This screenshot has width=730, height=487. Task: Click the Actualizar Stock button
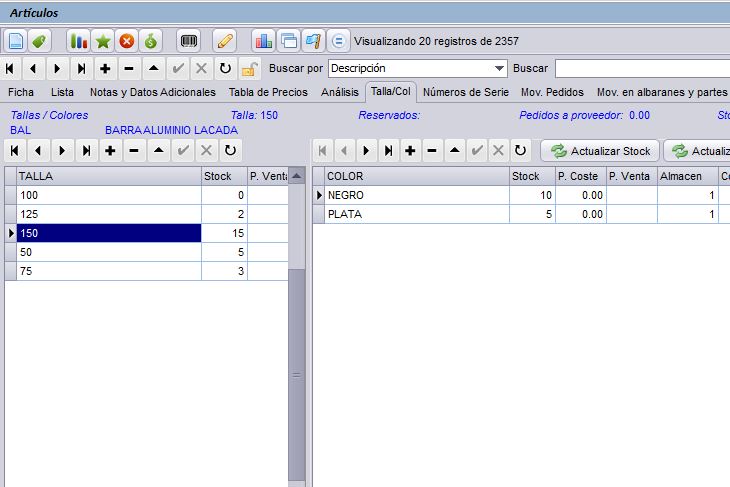click(x=600, y=151)
